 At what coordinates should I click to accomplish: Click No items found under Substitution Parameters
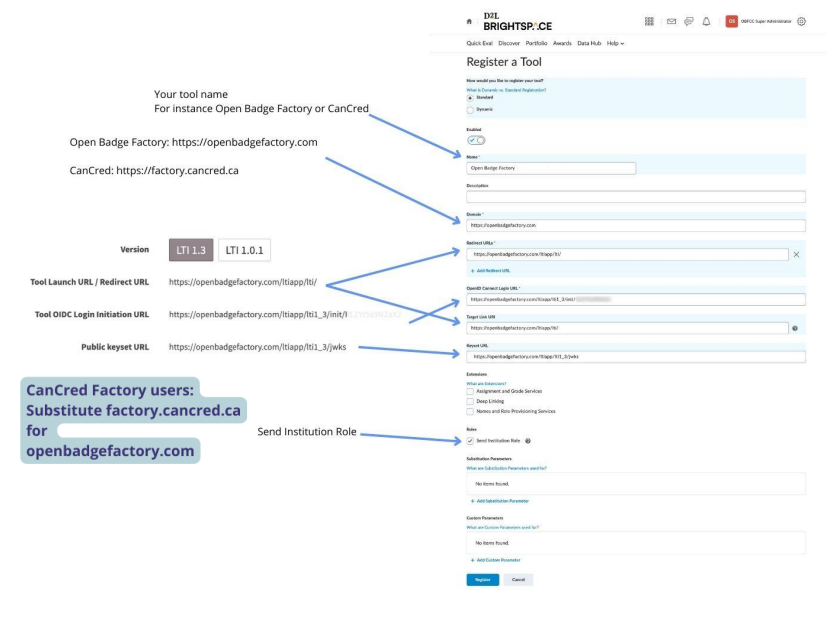tap(492, 484)
